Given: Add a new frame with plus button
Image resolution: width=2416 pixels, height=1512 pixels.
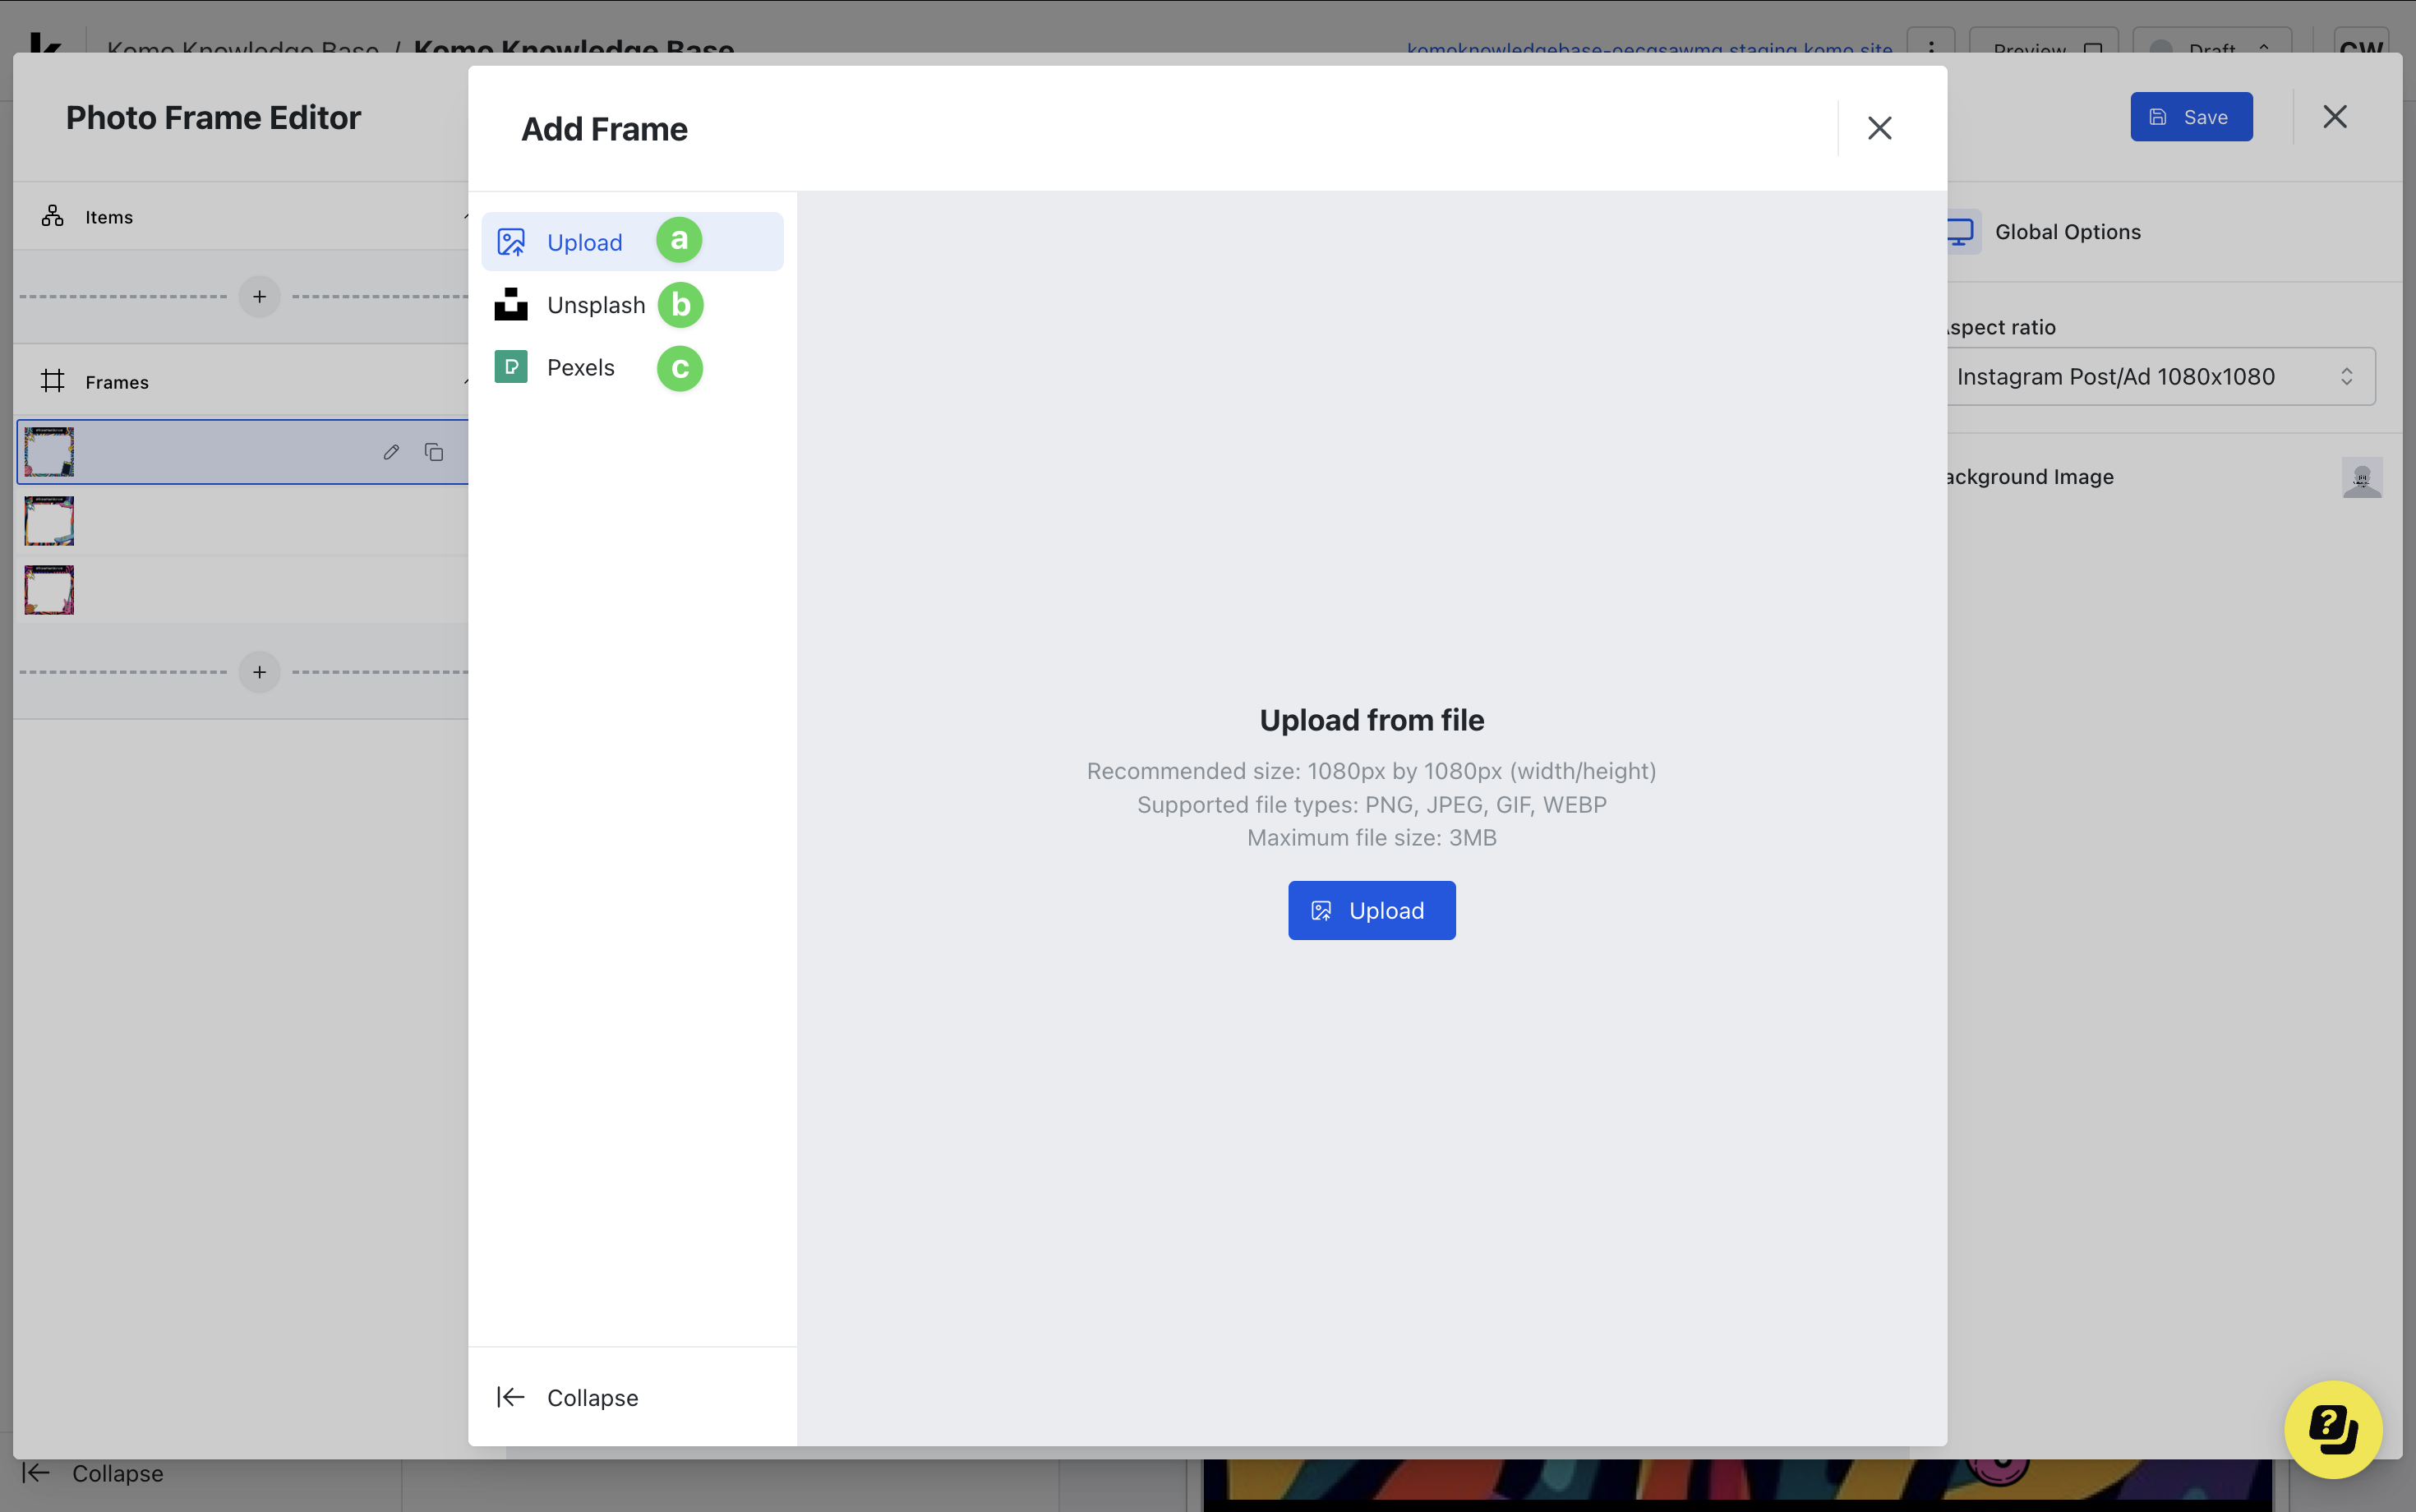Looking at the screenshot, I should point(259,672).
